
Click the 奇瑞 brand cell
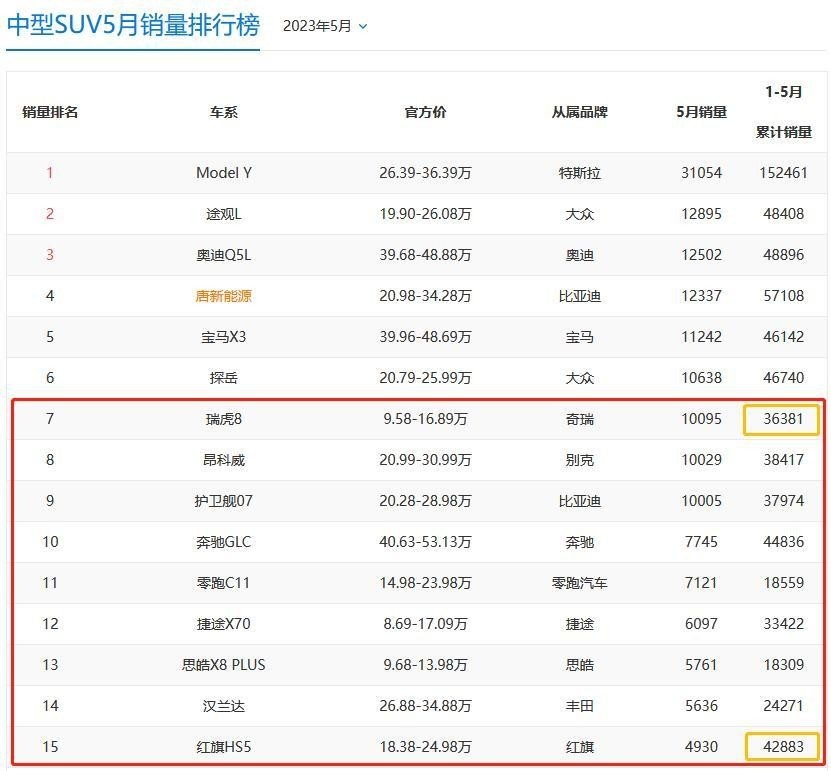coord(579,419)
